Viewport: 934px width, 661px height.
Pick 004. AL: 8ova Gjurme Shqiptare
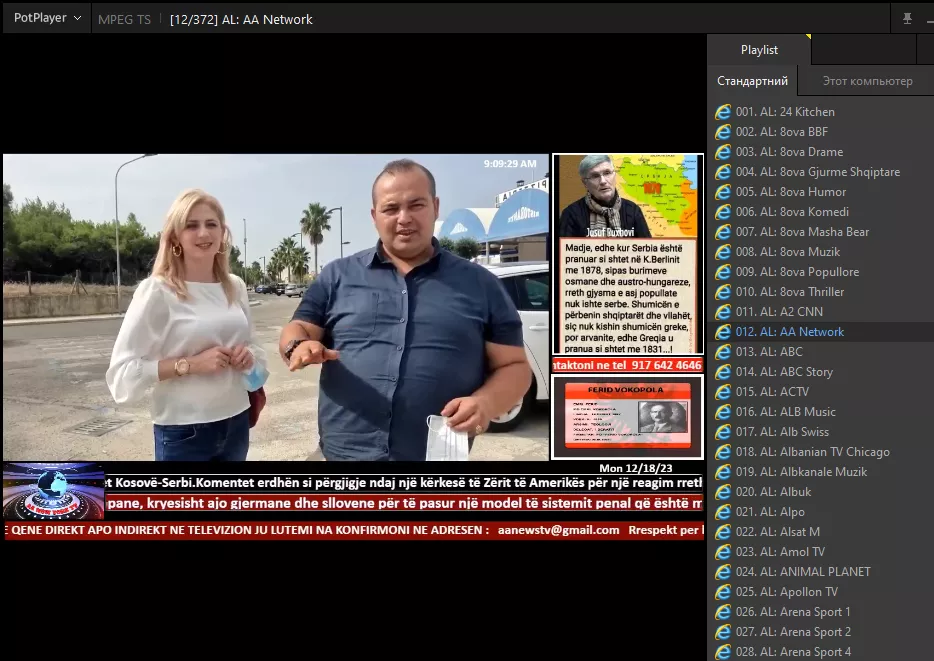click(x=822, y=172)
